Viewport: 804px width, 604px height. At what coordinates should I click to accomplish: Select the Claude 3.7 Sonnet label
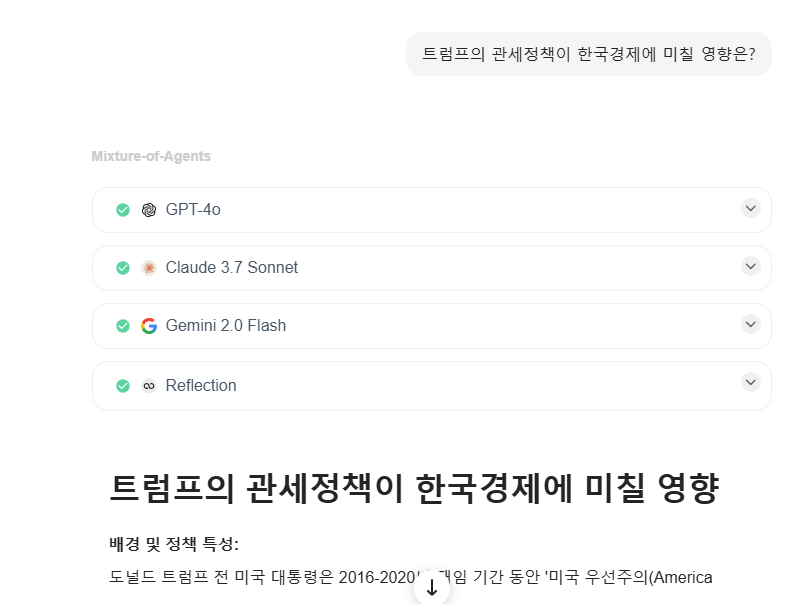point(232,268)
